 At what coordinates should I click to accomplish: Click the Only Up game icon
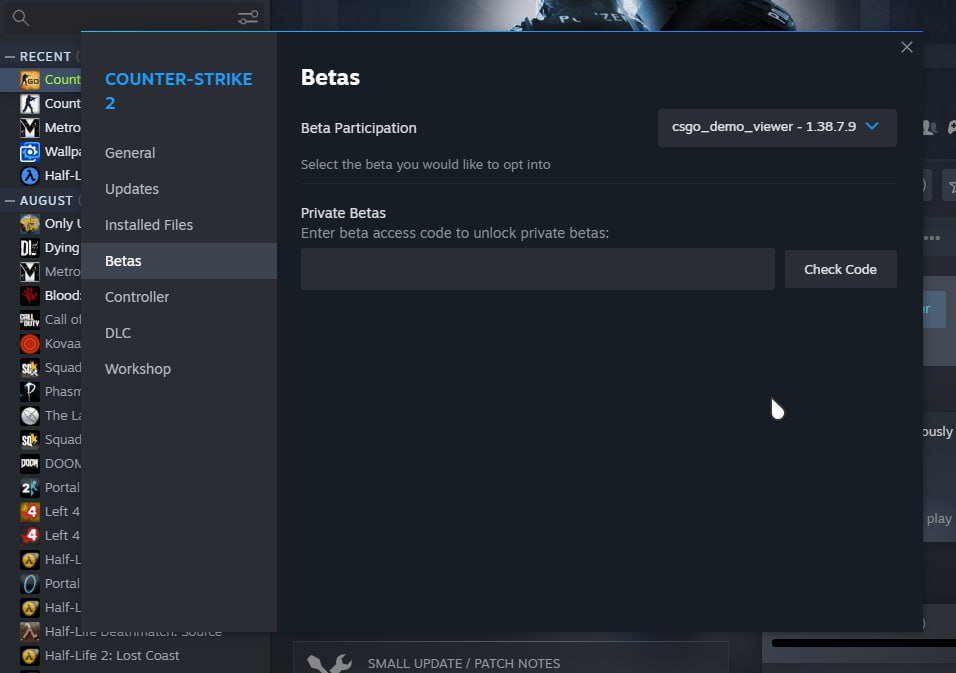(29, 224)
